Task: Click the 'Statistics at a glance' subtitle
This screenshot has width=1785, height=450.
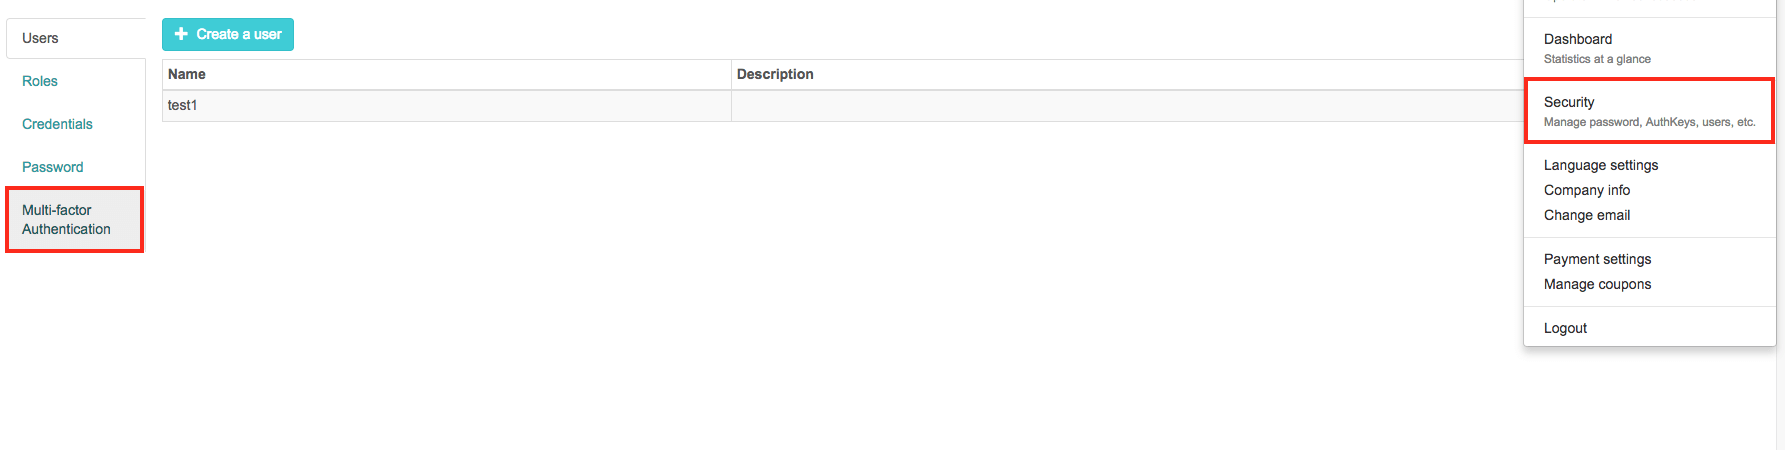Action: pos(1597,59)
